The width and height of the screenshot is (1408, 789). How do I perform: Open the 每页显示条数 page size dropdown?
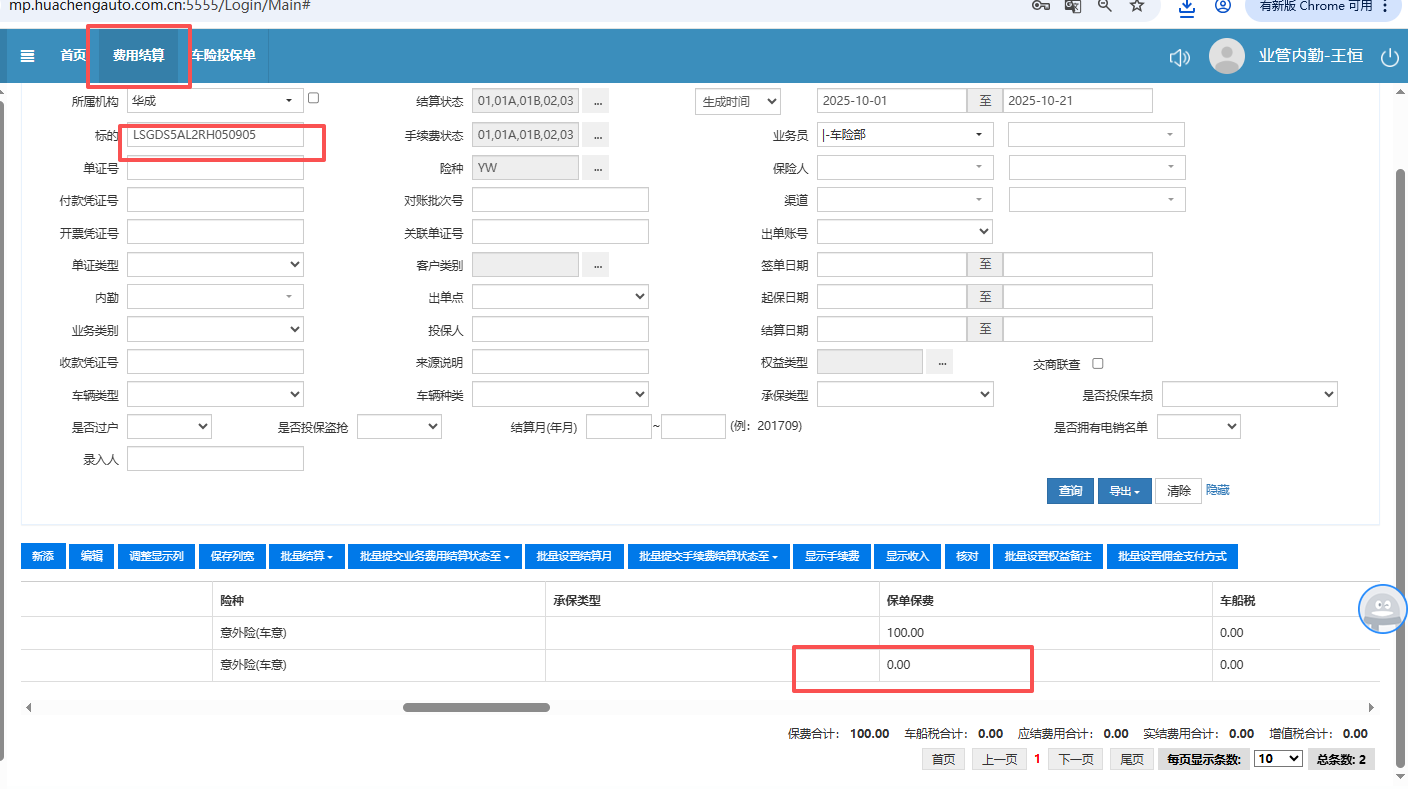(1278, 759)
